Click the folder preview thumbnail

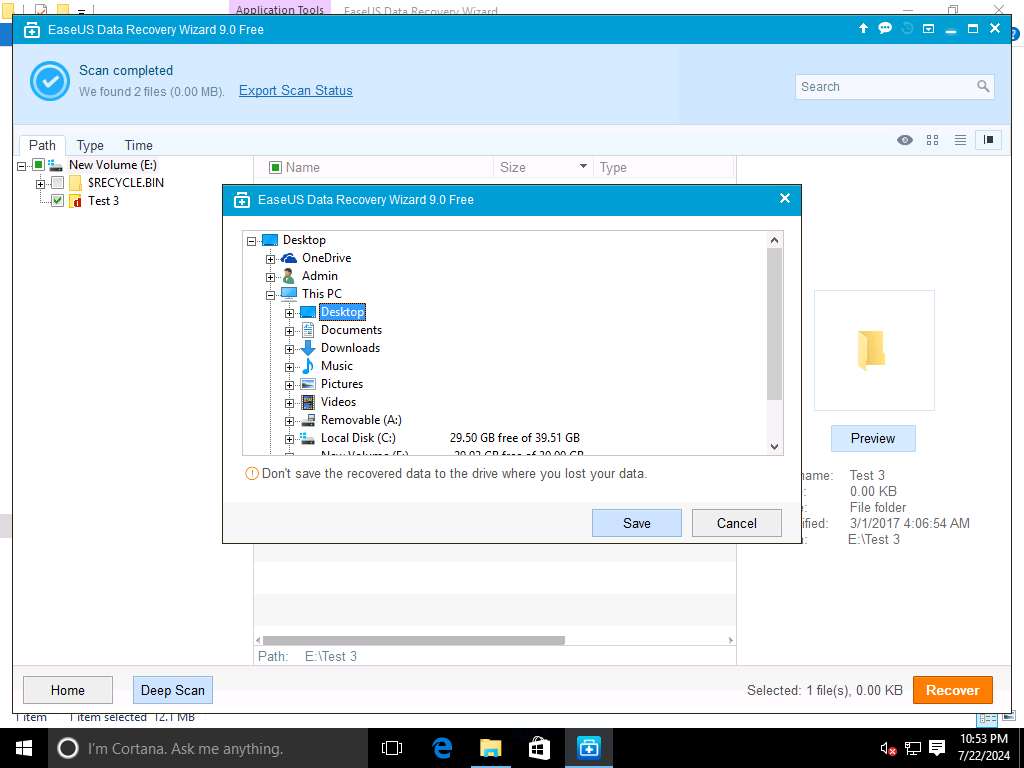(874, 351)
